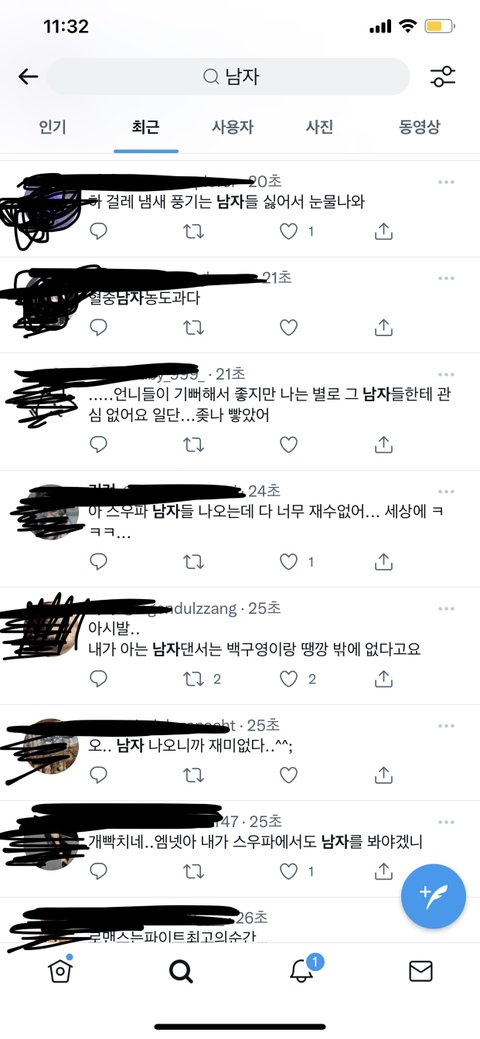Switch to the 동영상 tab

coord(419,127)
